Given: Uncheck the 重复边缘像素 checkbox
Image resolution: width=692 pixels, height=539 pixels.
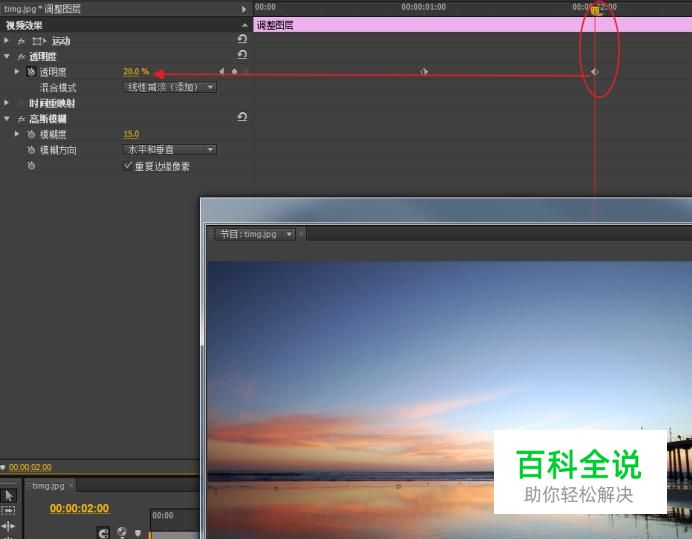Looking at the screenshot, I should [127, 166].
